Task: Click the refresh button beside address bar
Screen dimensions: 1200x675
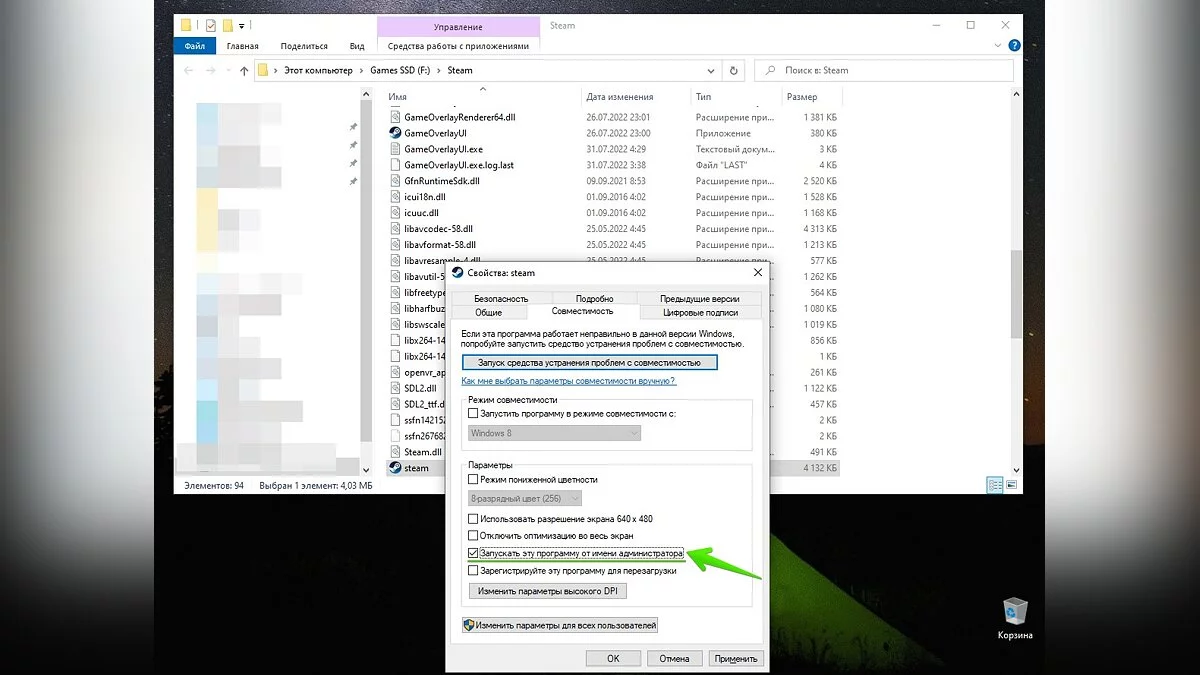Action: coord(734,71)
